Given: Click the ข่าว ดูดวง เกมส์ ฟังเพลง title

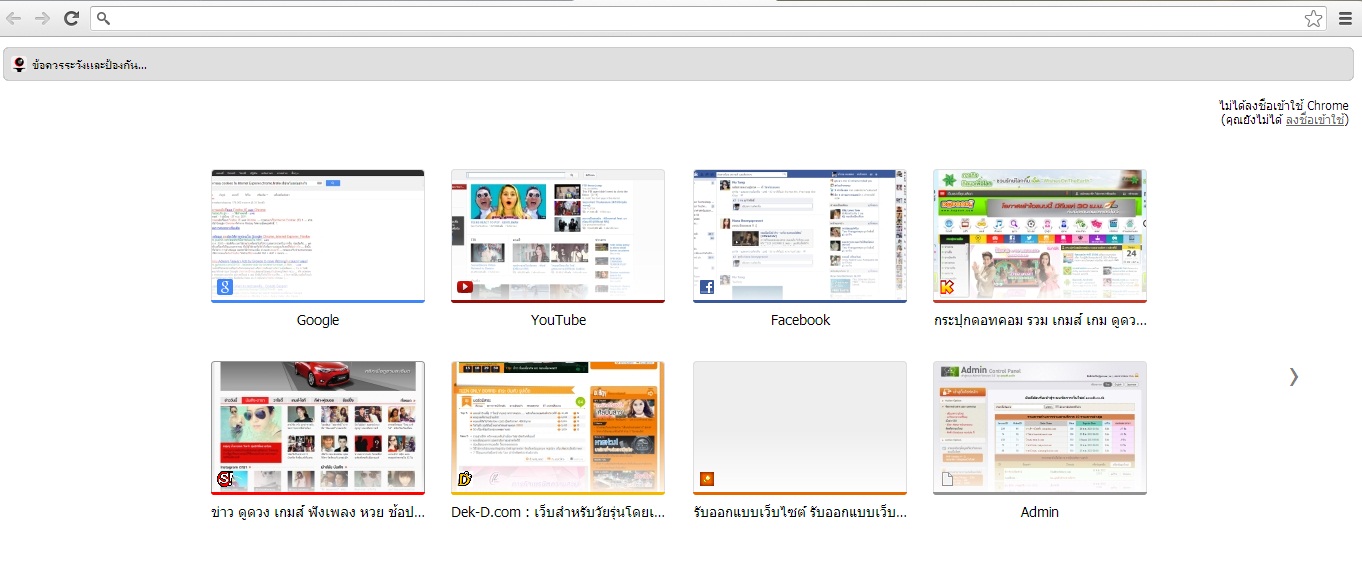Looking at the screenshot, I should (x=318, y=512).
